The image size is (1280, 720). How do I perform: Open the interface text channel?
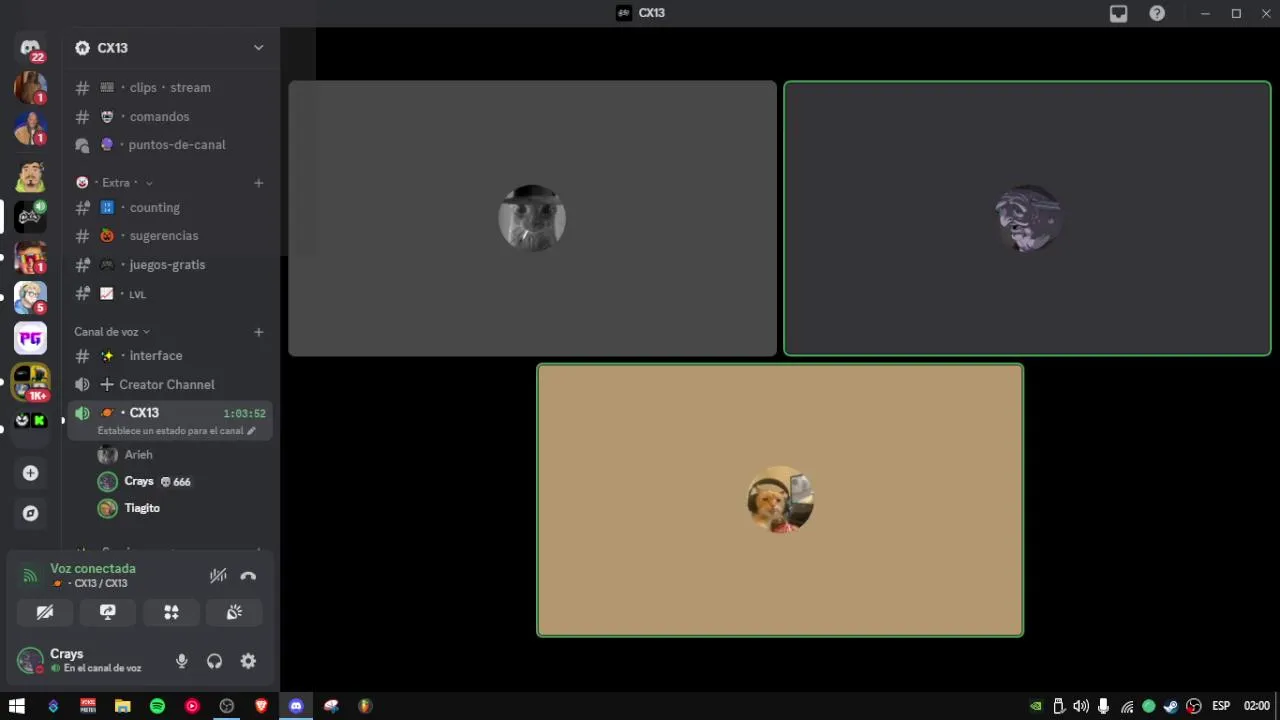pos(170,356)
